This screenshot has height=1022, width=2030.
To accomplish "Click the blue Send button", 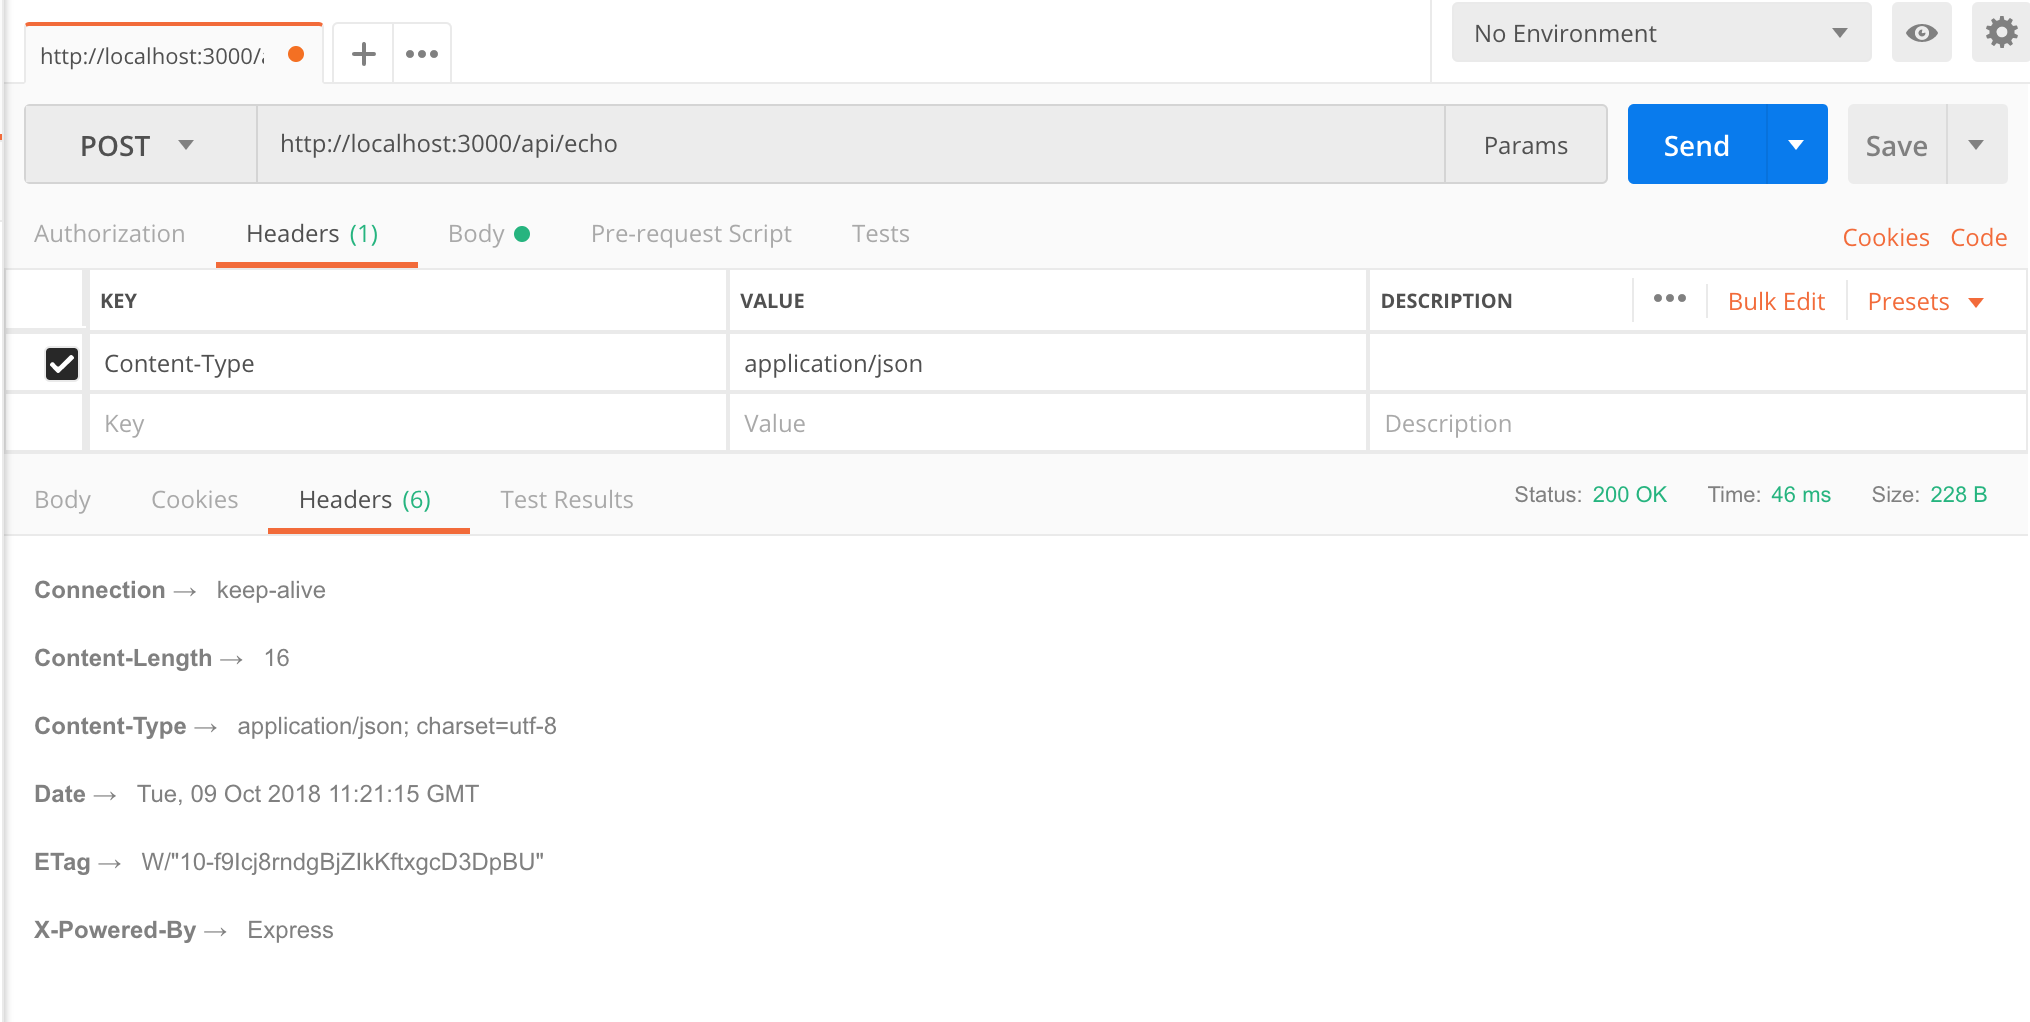I will 1696,145.
